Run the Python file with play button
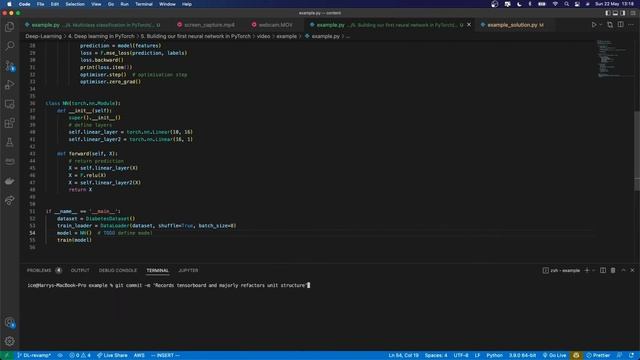This screenshot has height=360, width=640. click(594, 25)
